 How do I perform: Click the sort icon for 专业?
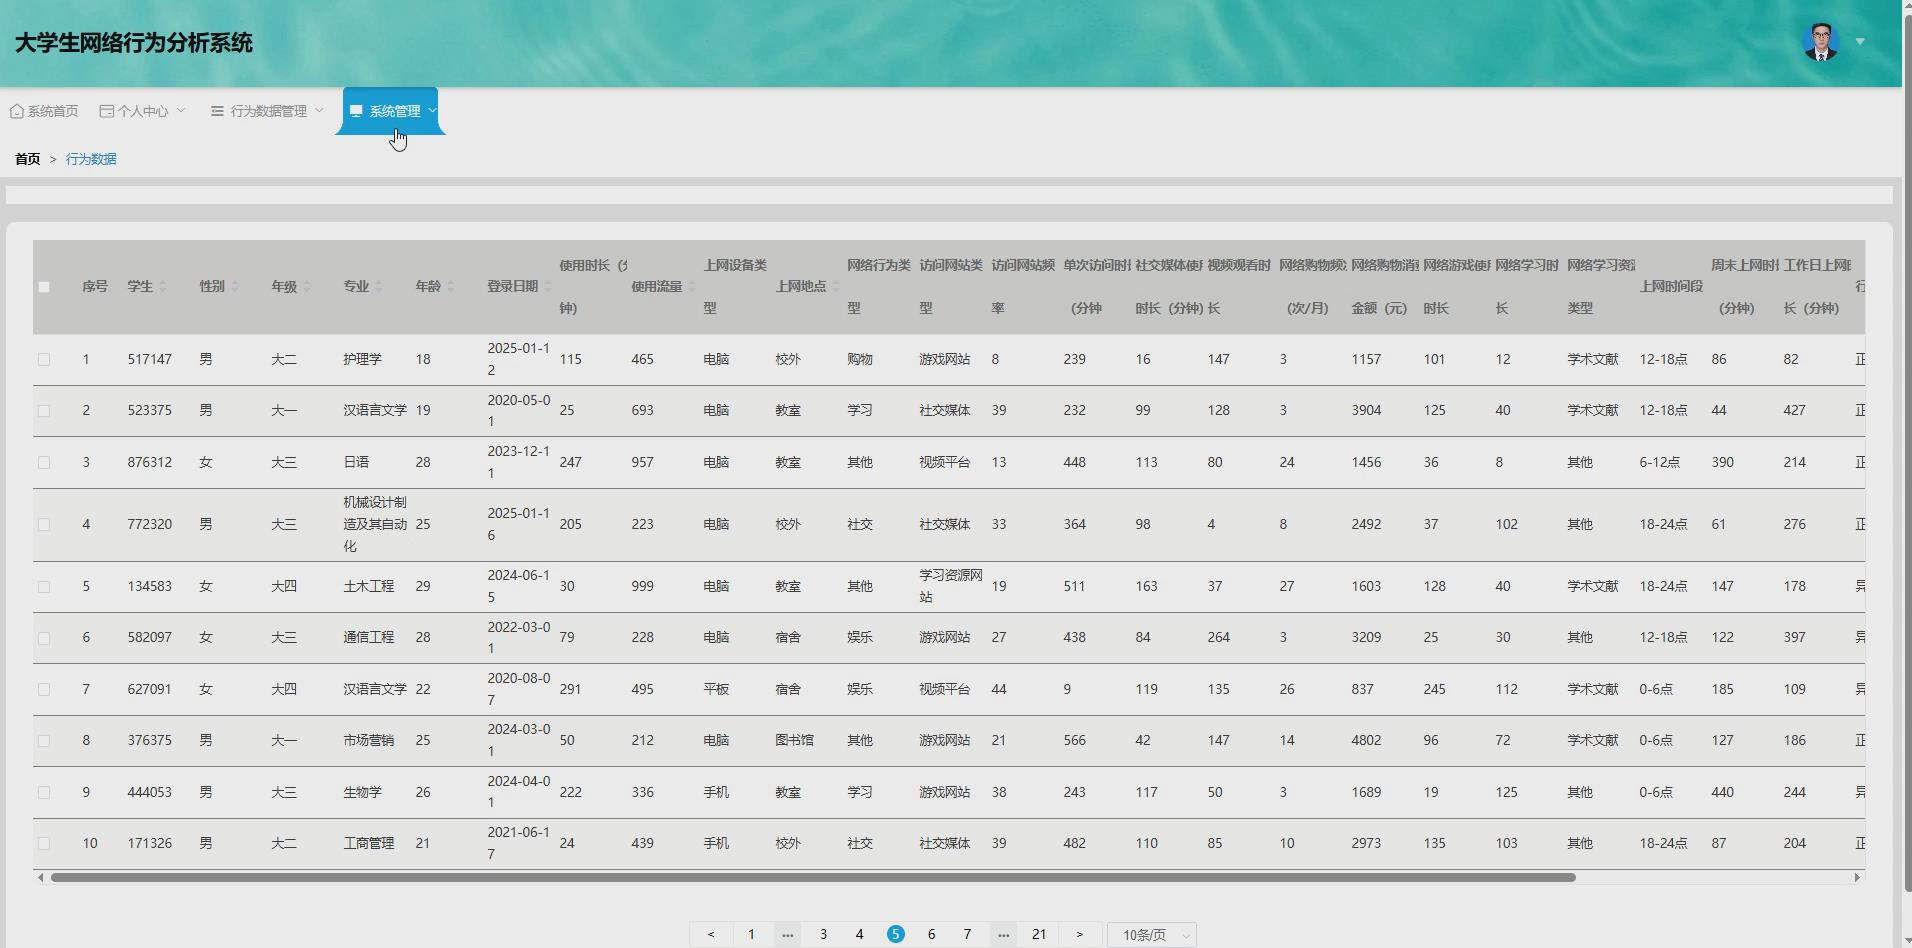pyautogui.click(x=379, y=287)
